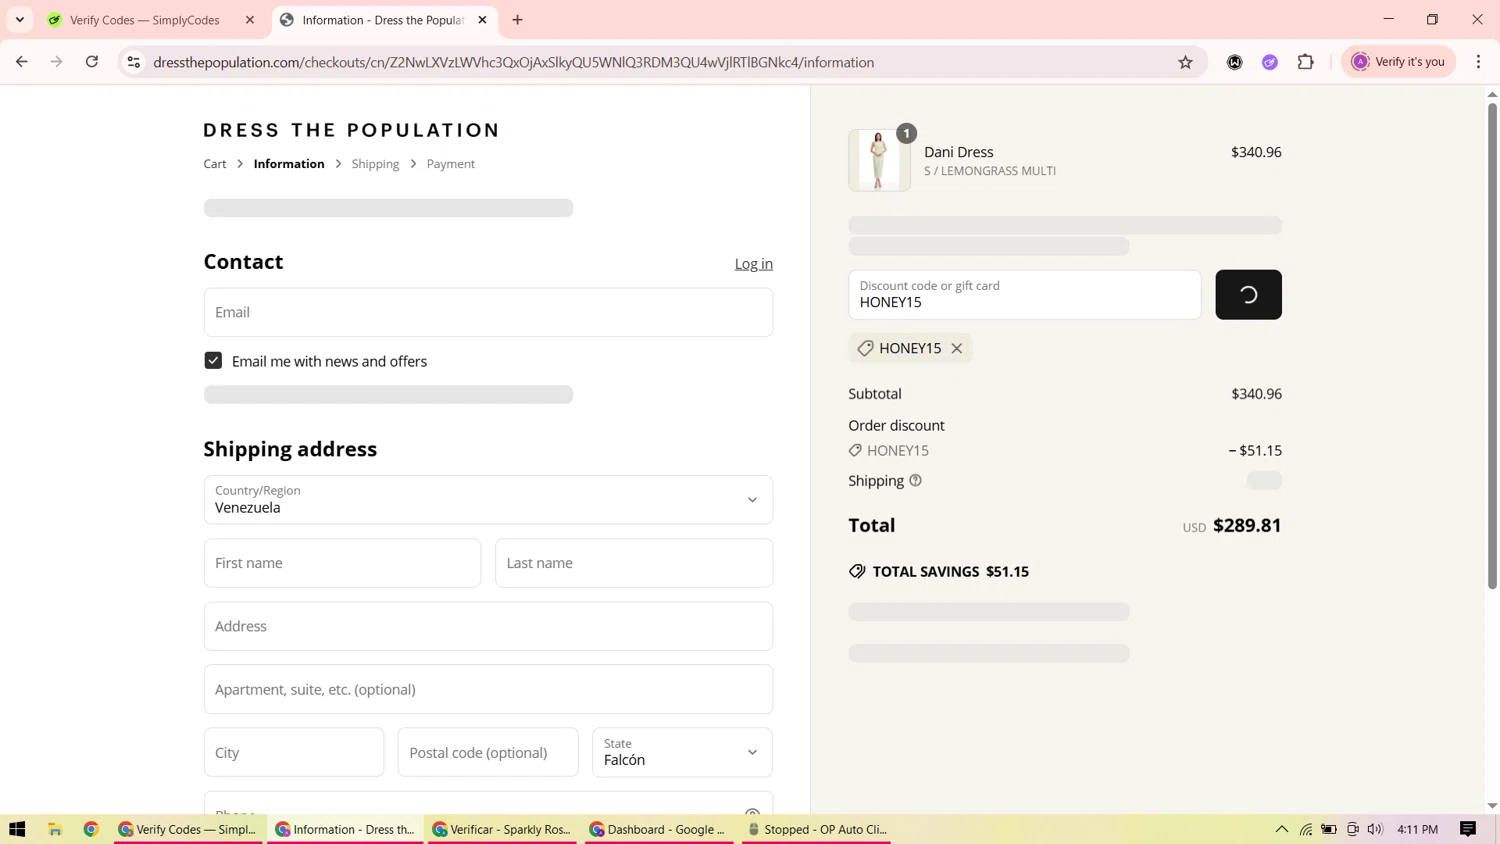1500x844 pixels.
Task: Close the Verify Codes — SimplyCodes tab
Action: click(250, 20)
